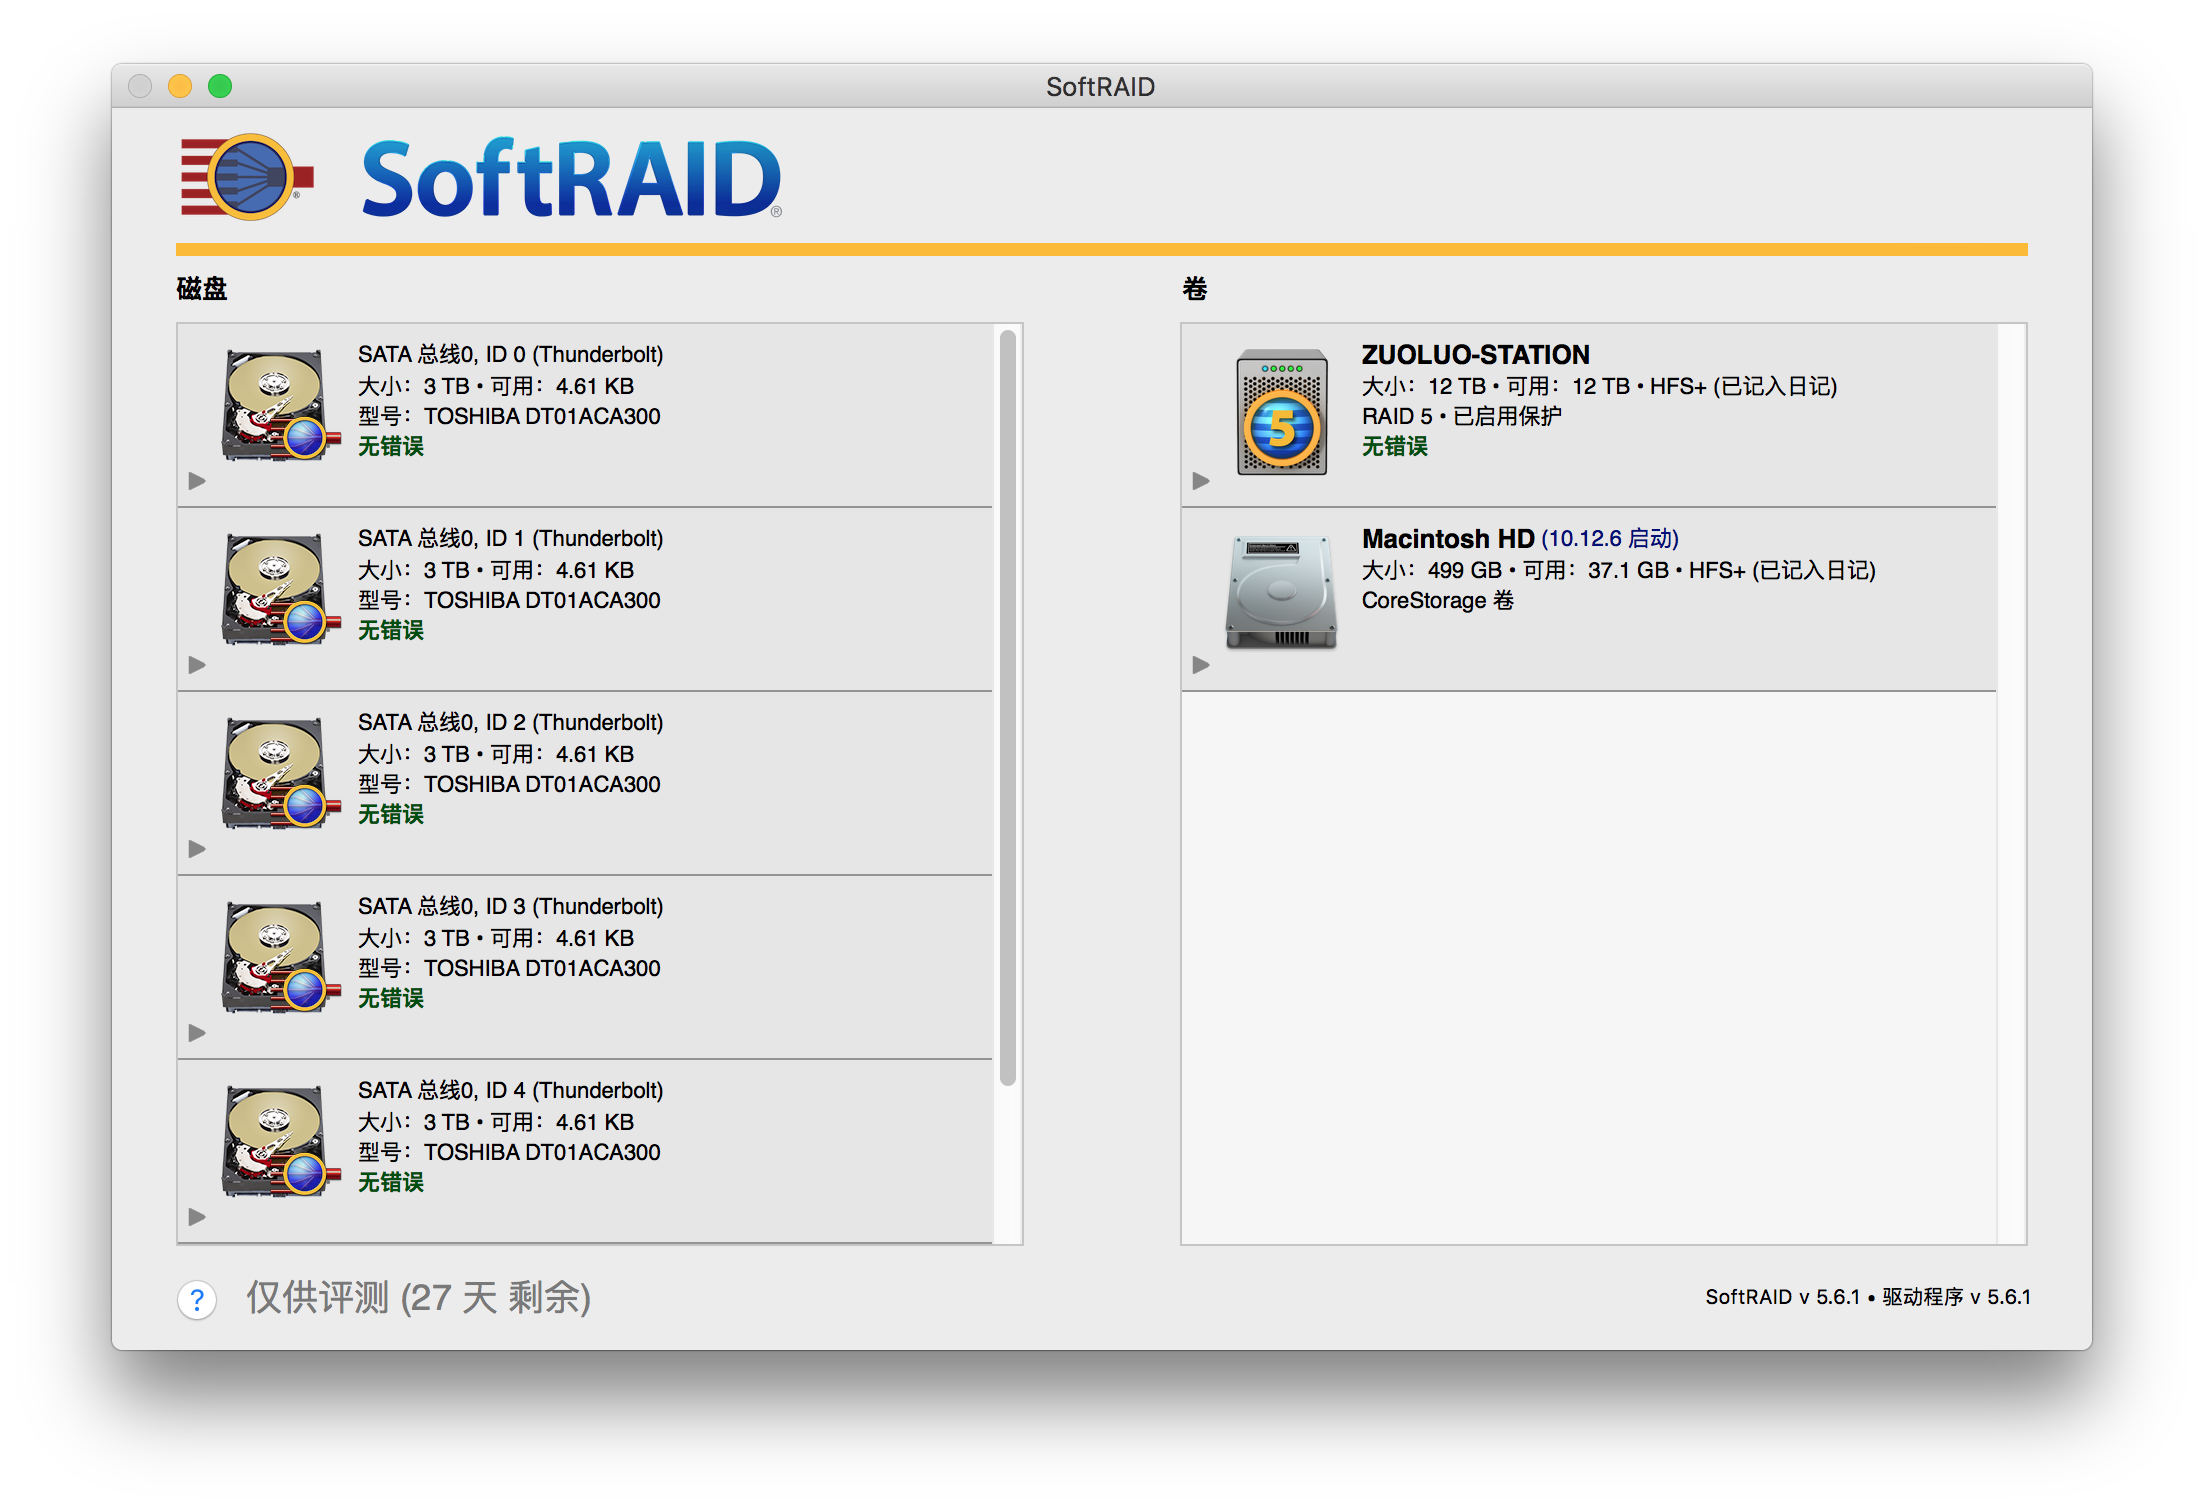Image resolution: width=2204 pixels, height=1510 pixels.
Task: Click the ZUOLUO-STATION RAID 5 volume icon
Action: click(x=1282, y=411)
